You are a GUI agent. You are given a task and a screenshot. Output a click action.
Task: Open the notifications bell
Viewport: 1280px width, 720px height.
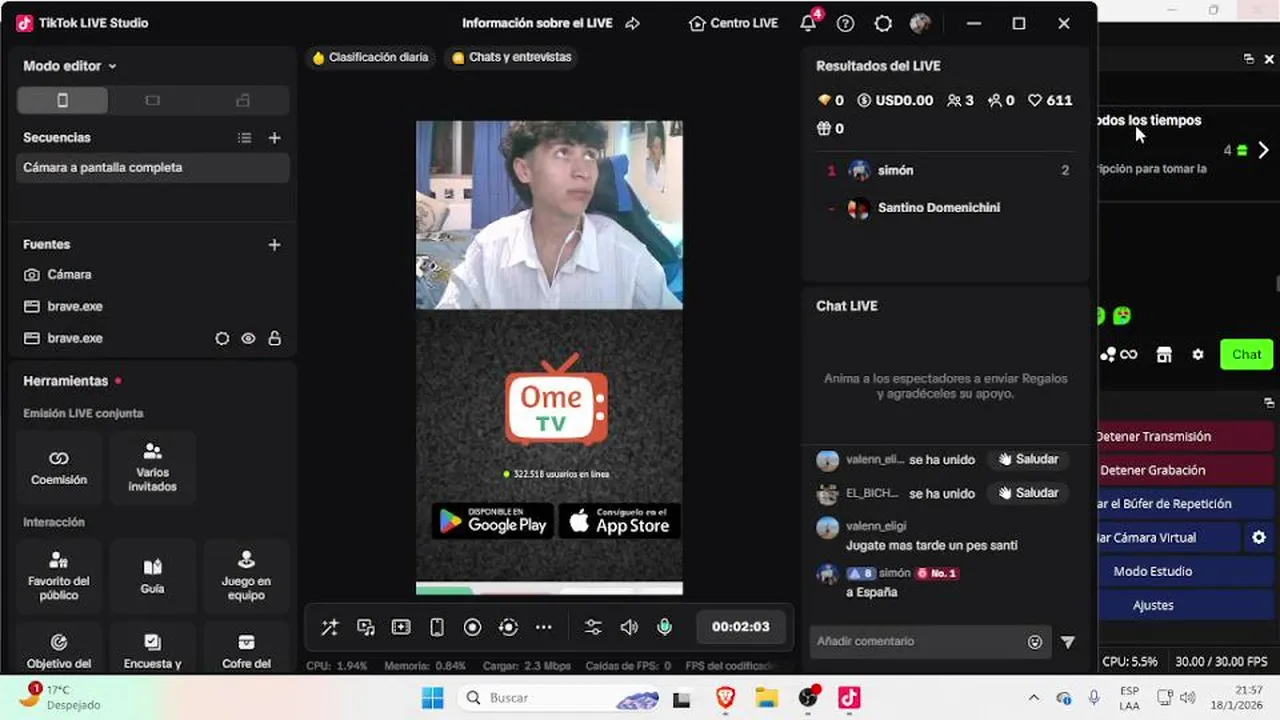[x=808, y=23]
